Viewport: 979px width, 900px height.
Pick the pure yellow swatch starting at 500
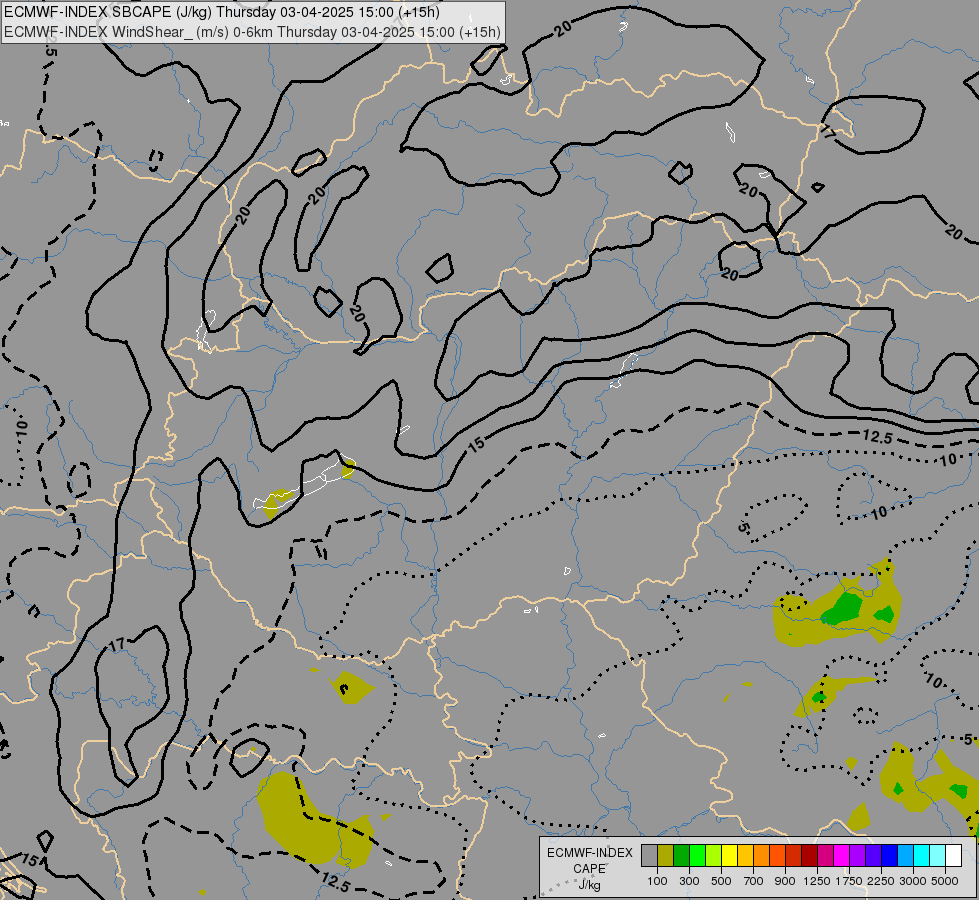(729, 856)
